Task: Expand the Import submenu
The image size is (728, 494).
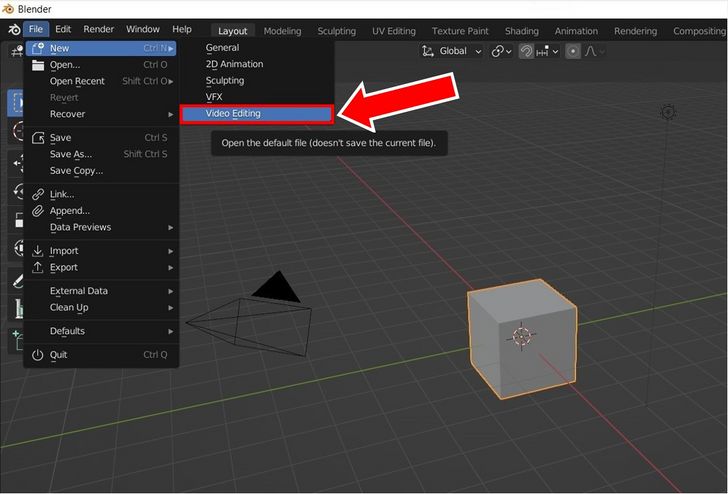Action: pos(101,251)
